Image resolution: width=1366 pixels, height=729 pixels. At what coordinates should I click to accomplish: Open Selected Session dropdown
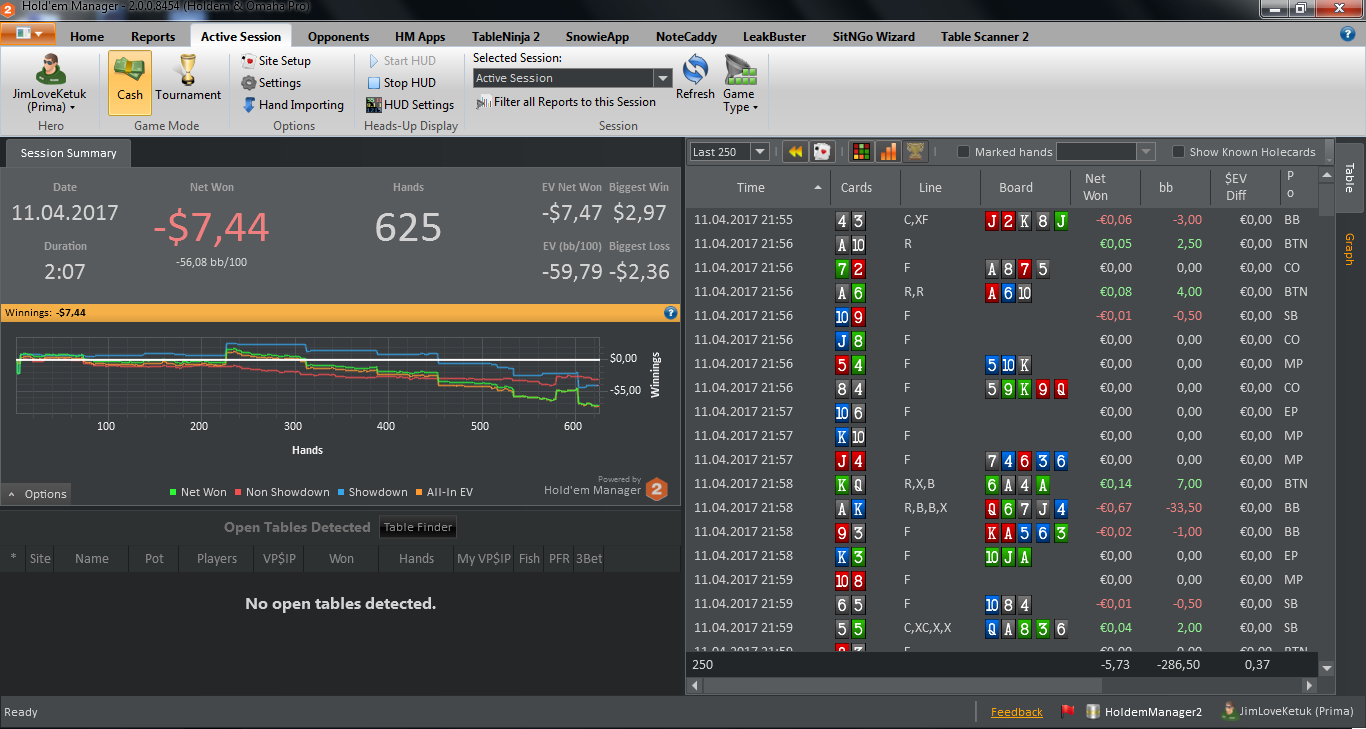tap(663, 78)
